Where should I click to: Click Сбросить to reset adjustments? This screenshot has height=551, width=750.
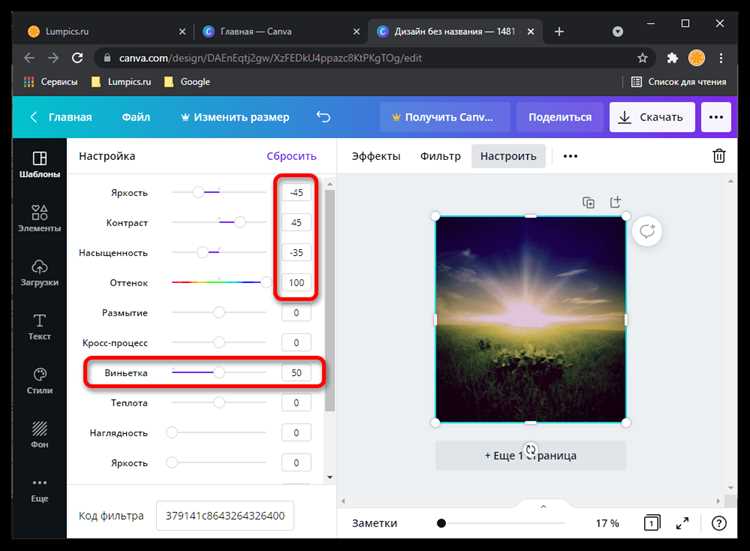coord(291,156)
